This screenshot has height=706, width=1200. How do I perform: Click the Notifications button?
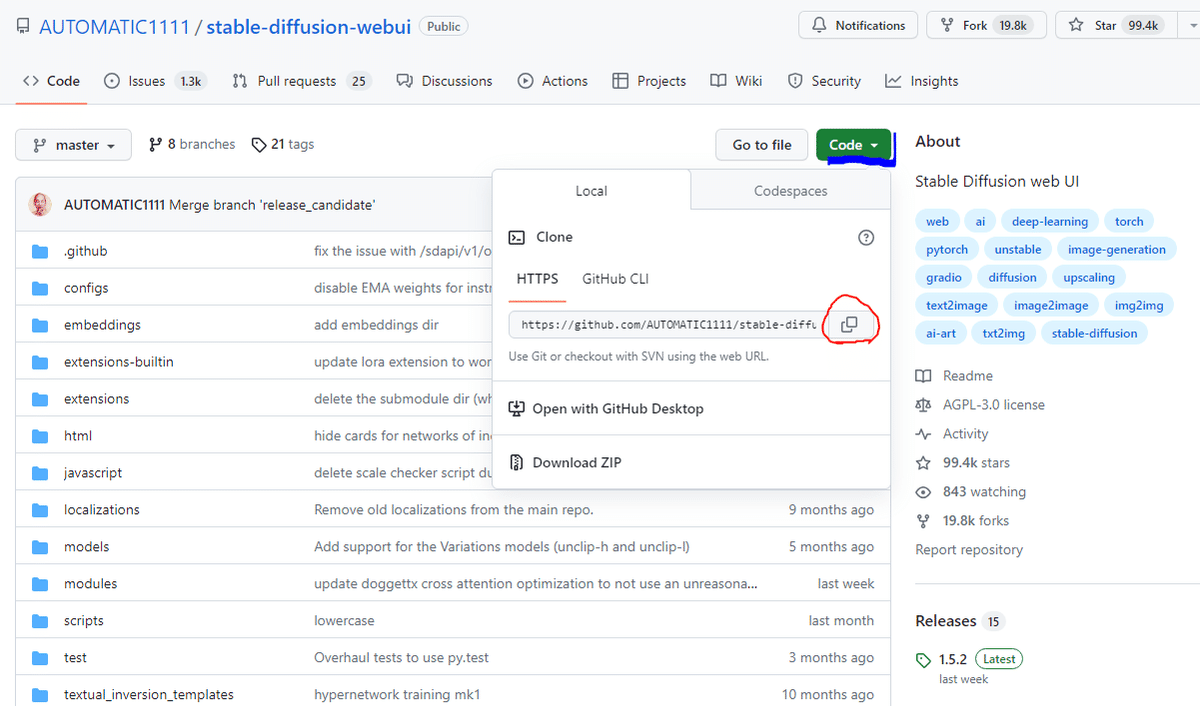click(858, 26)
